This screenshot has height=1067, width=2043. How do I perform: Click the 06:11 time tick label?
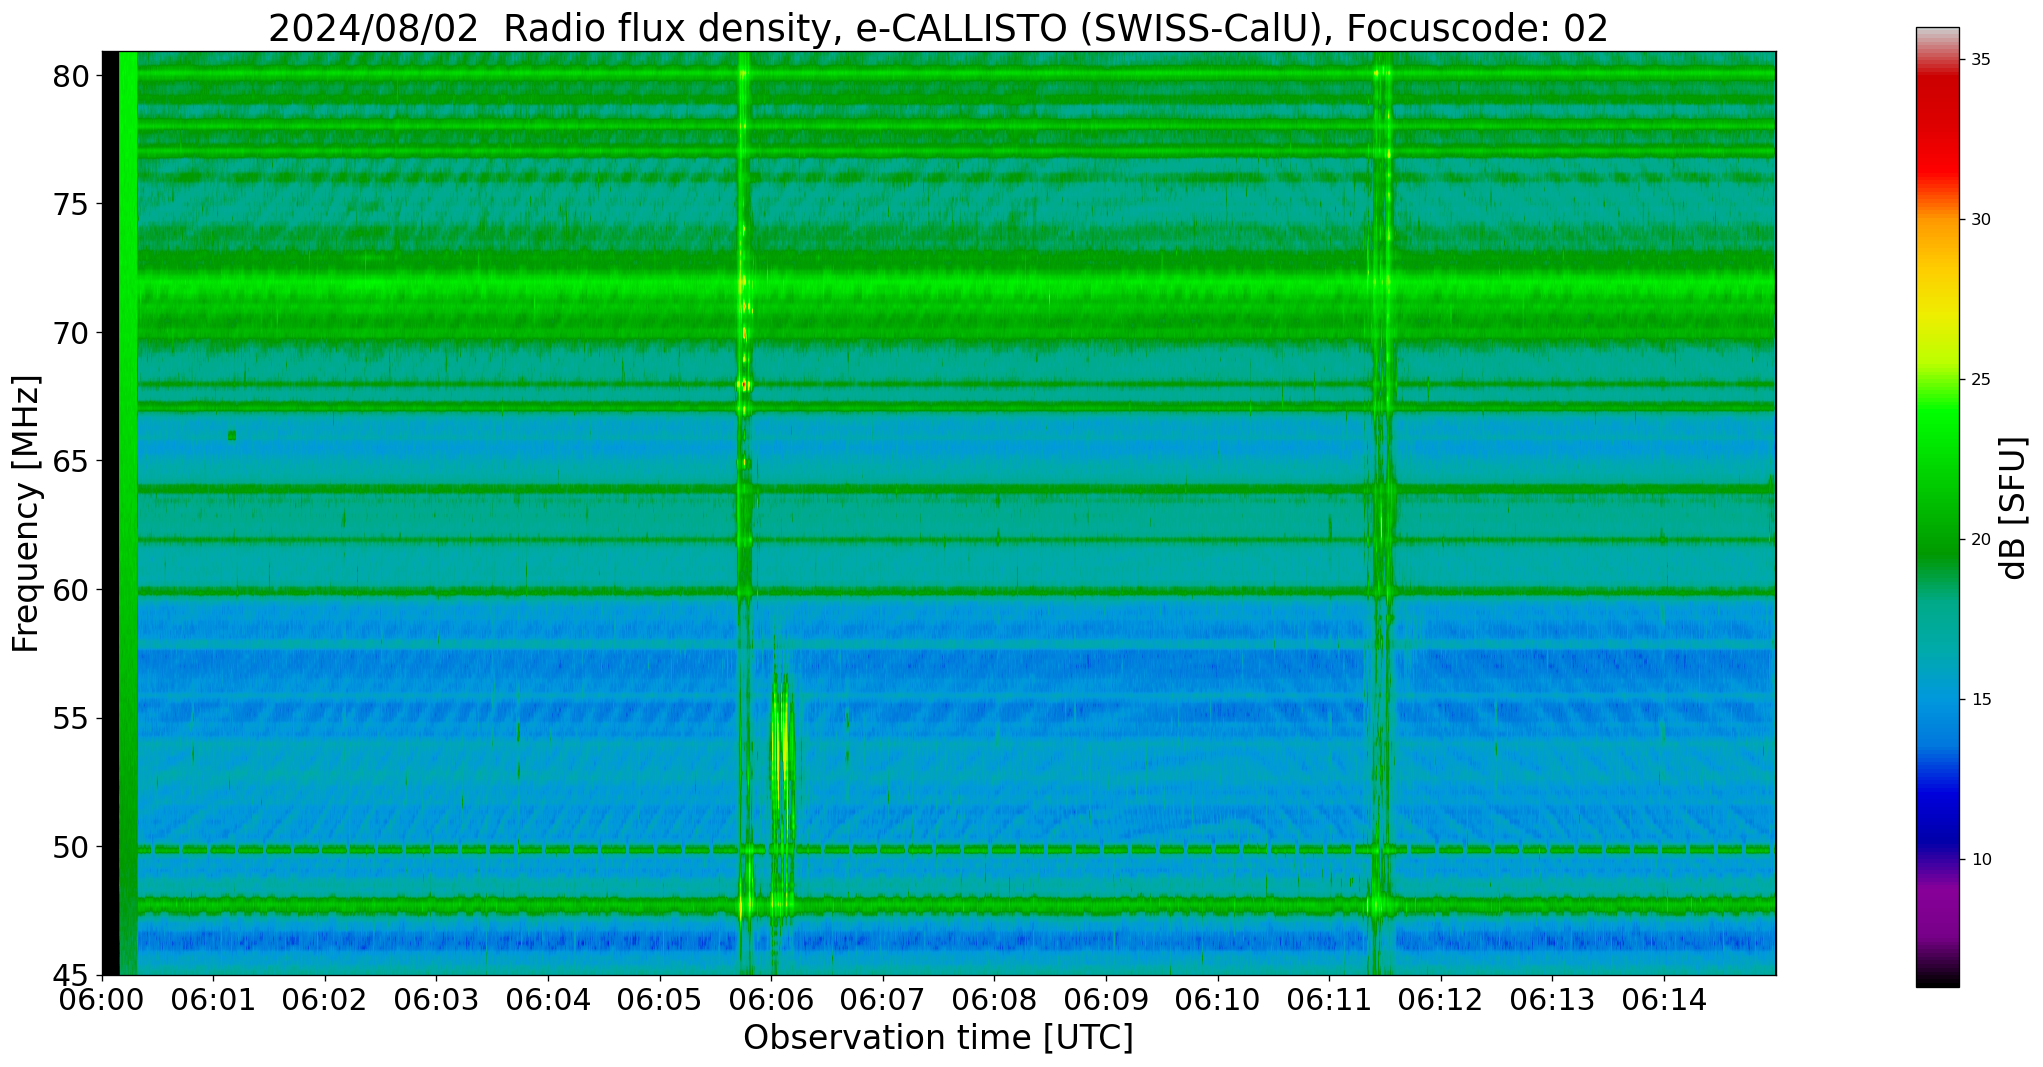[1329, 999]
